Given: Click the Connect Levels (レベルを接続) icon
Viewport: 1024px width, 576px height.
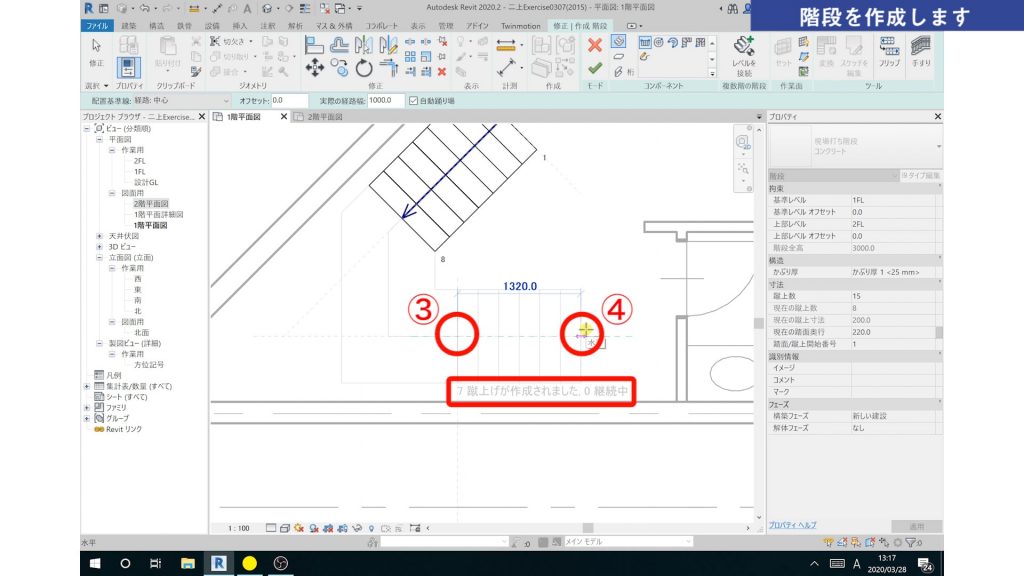Looking at the screenshot, I should point(743,50).
